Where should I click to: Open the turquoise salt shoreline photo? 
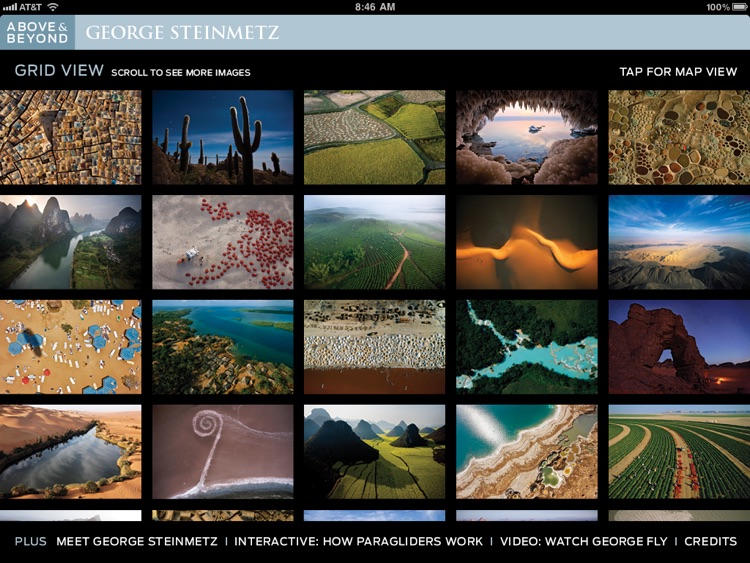click(527, 452)
